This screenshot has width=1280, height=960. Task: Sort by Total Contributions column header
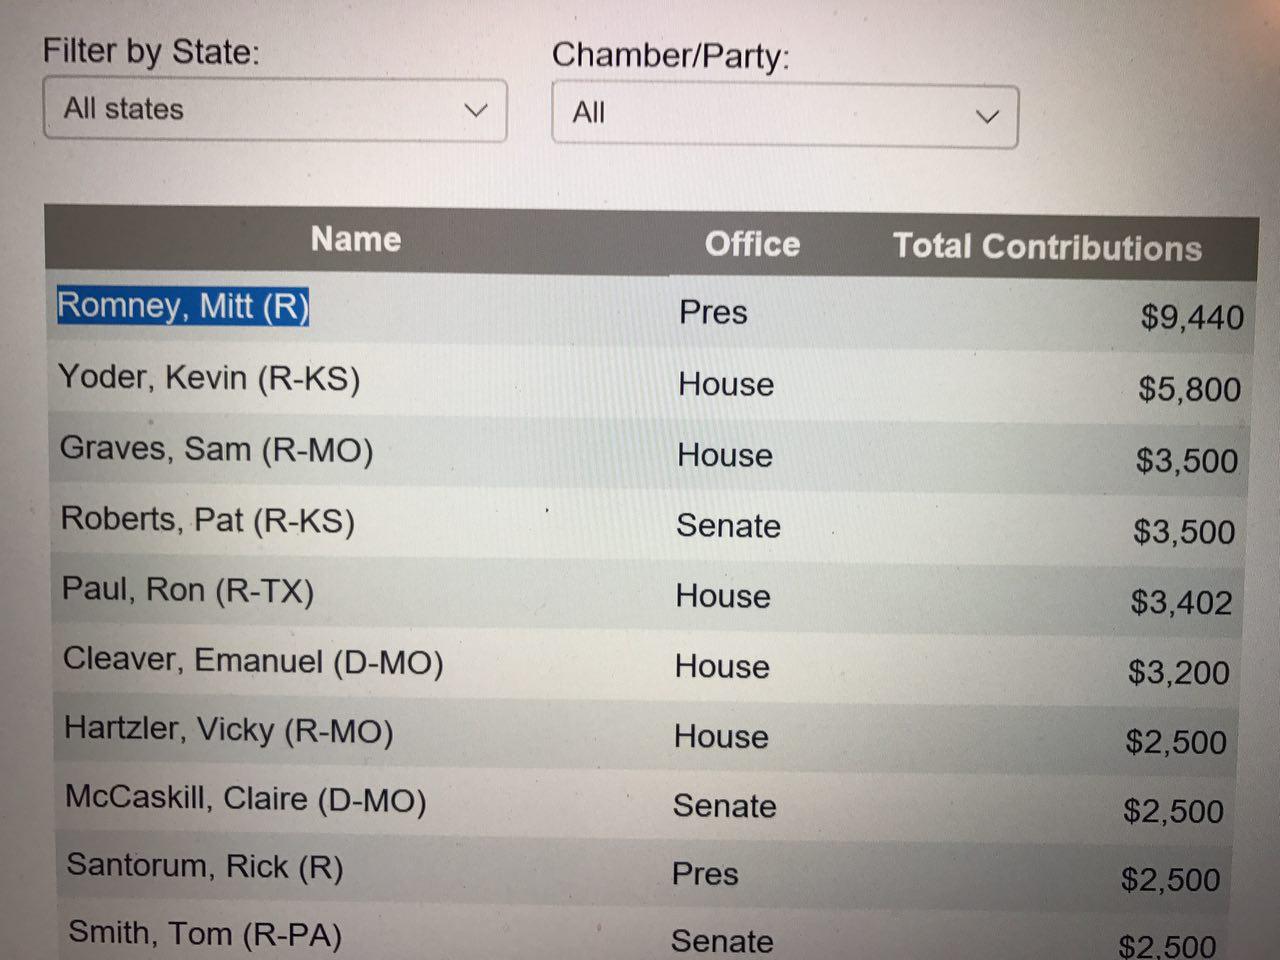click(1046, 247)
